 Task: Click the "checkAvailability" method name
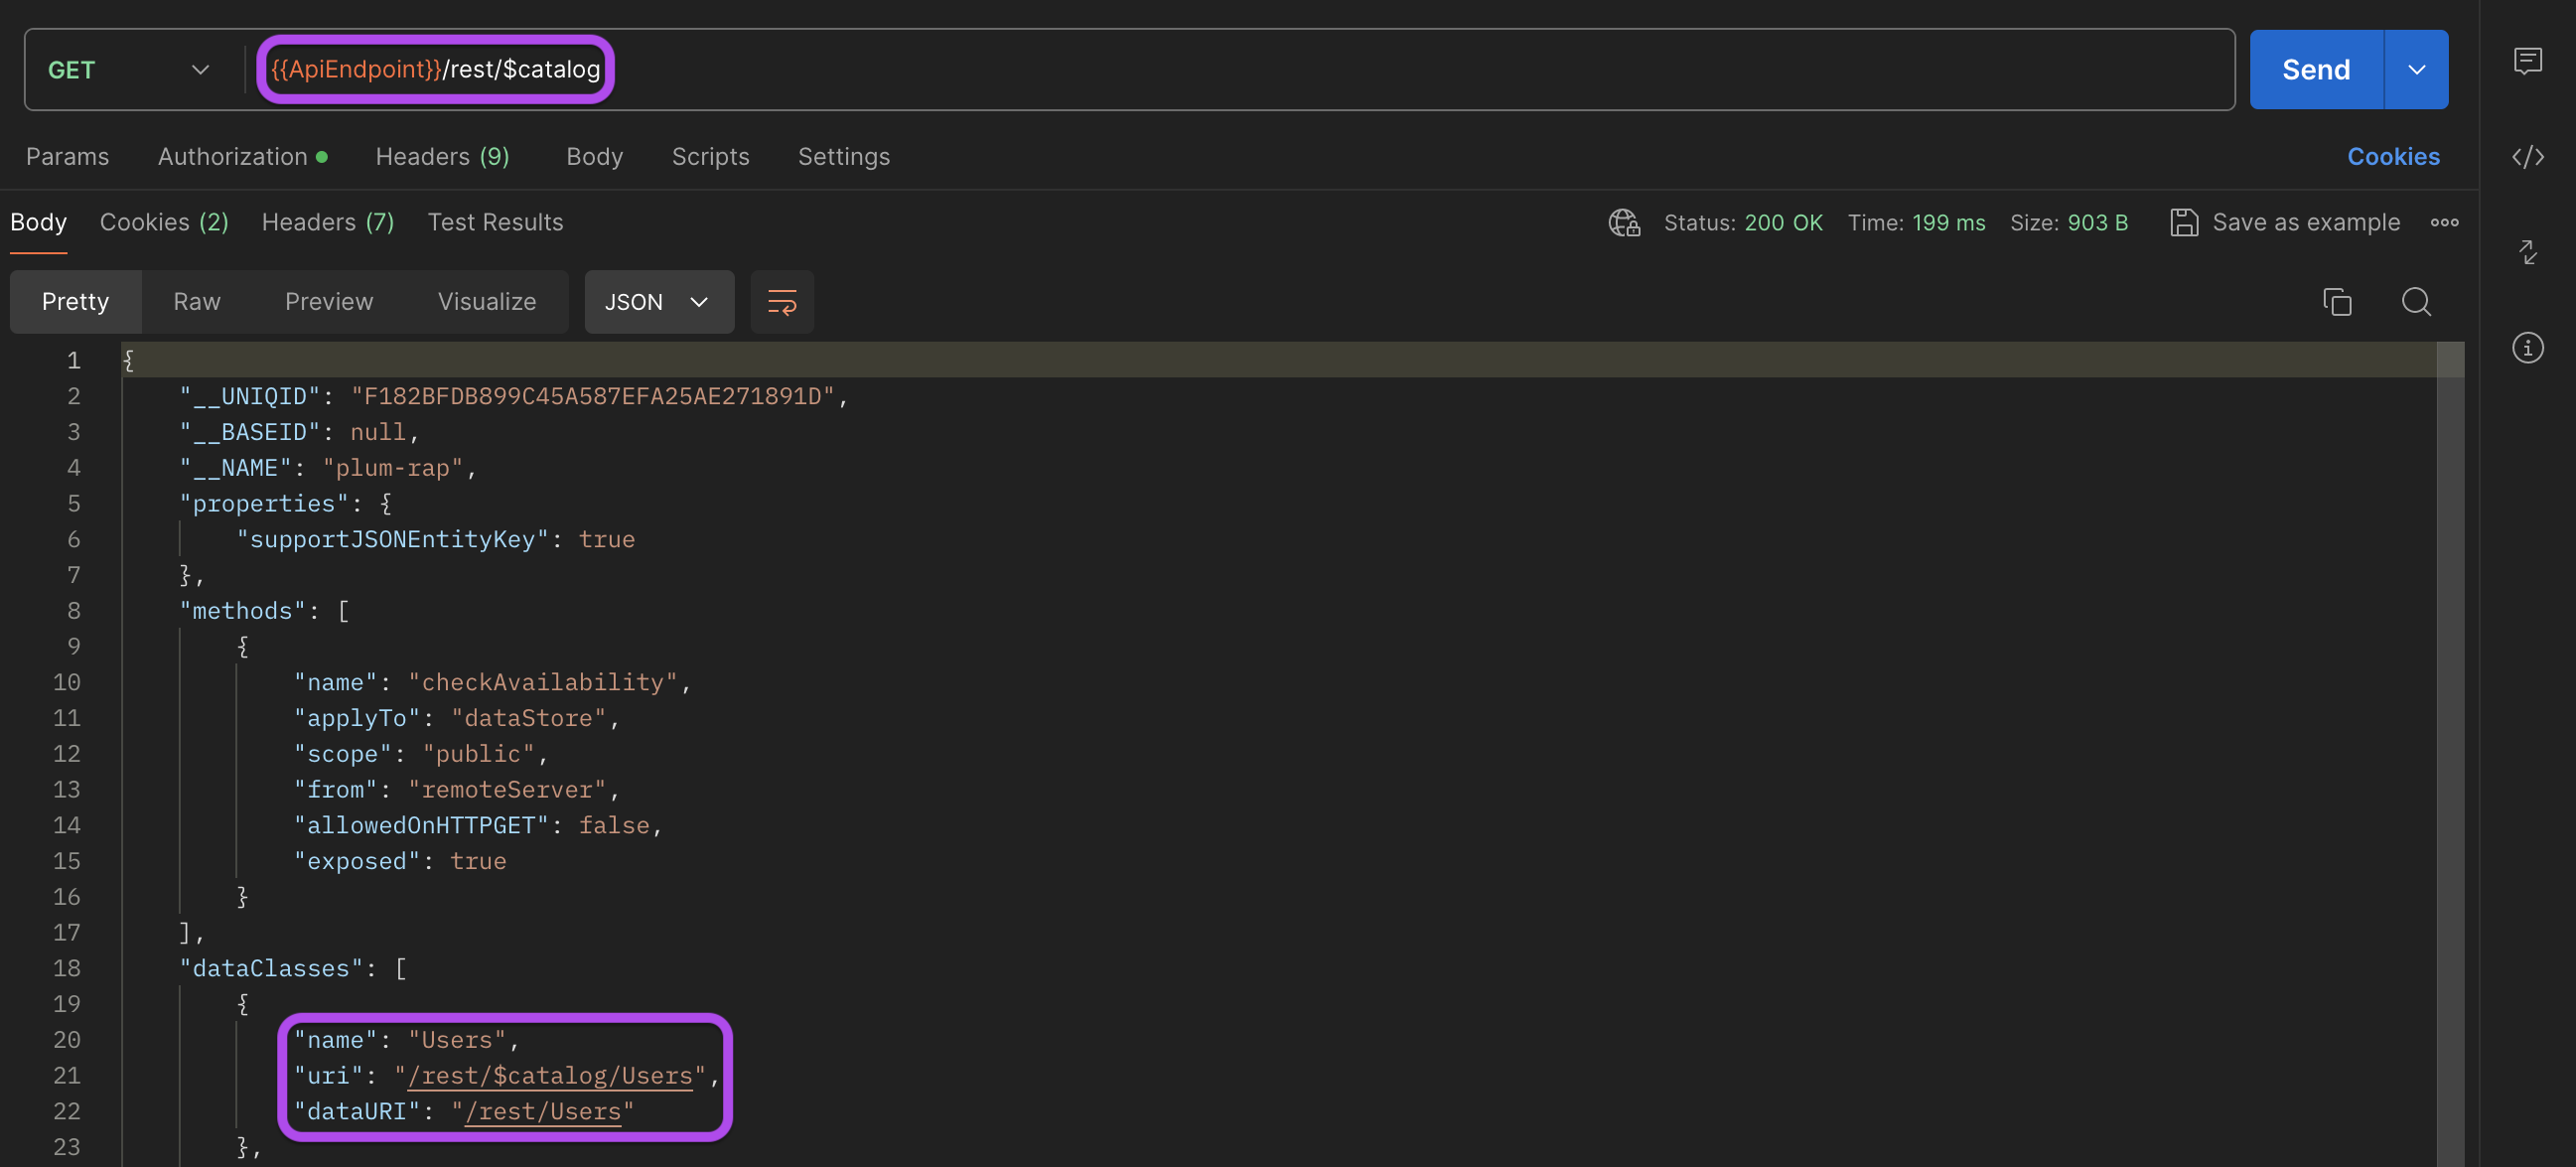click(x=543, y=682)
